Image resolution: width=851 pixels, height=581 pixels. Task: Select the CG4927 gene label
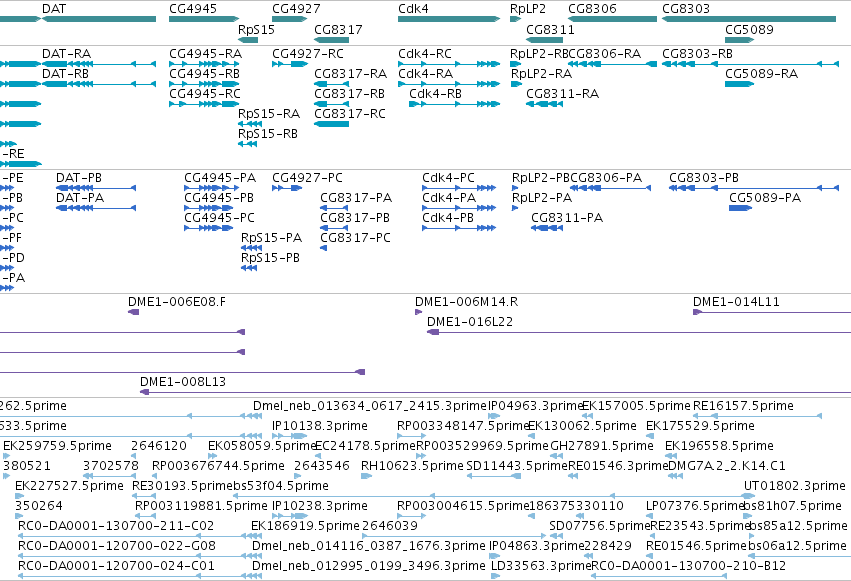pos(296,9)
